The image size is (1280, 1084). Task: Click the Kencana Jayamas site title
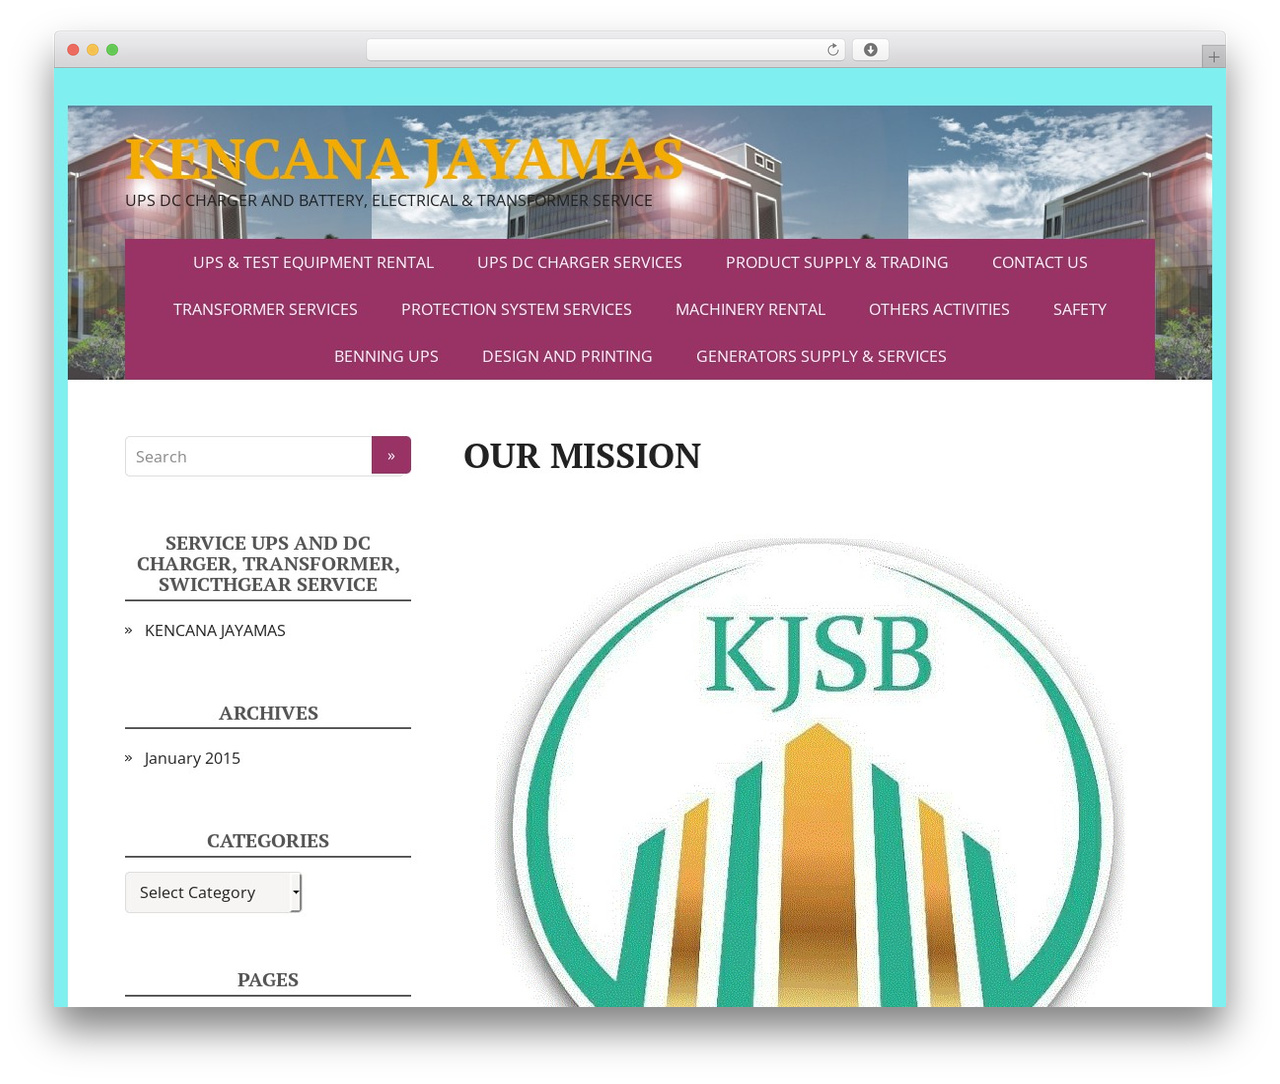coord(405,159)
